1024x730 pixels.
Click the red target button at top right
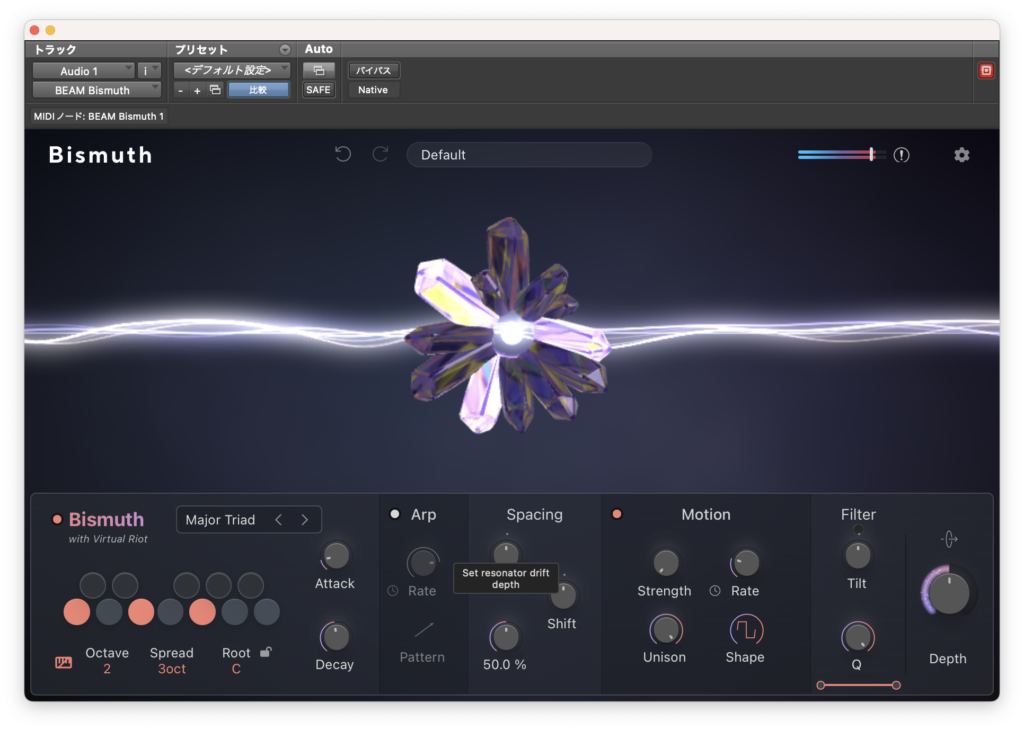985,71
